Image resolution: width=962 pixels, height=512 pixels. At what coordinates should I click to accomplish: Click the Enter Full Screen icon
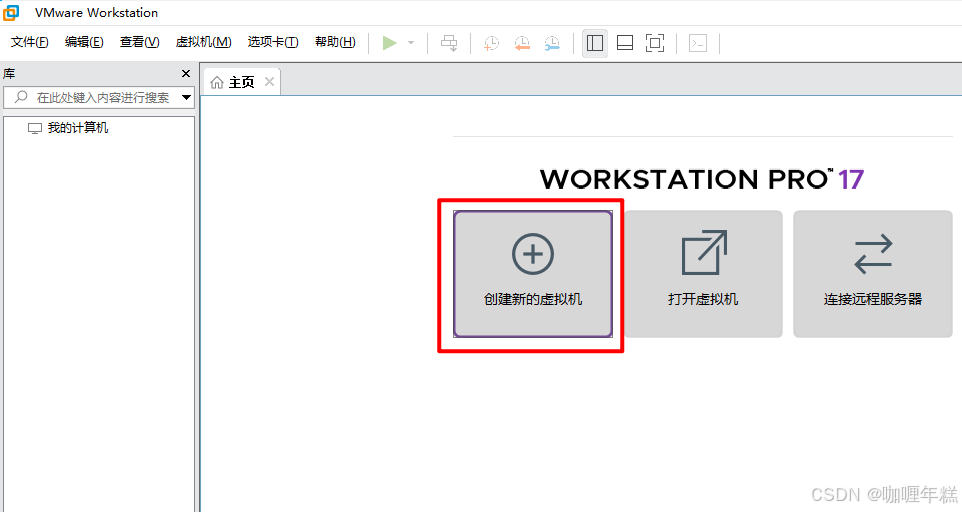pyautogui.click(x=655, y=43)
